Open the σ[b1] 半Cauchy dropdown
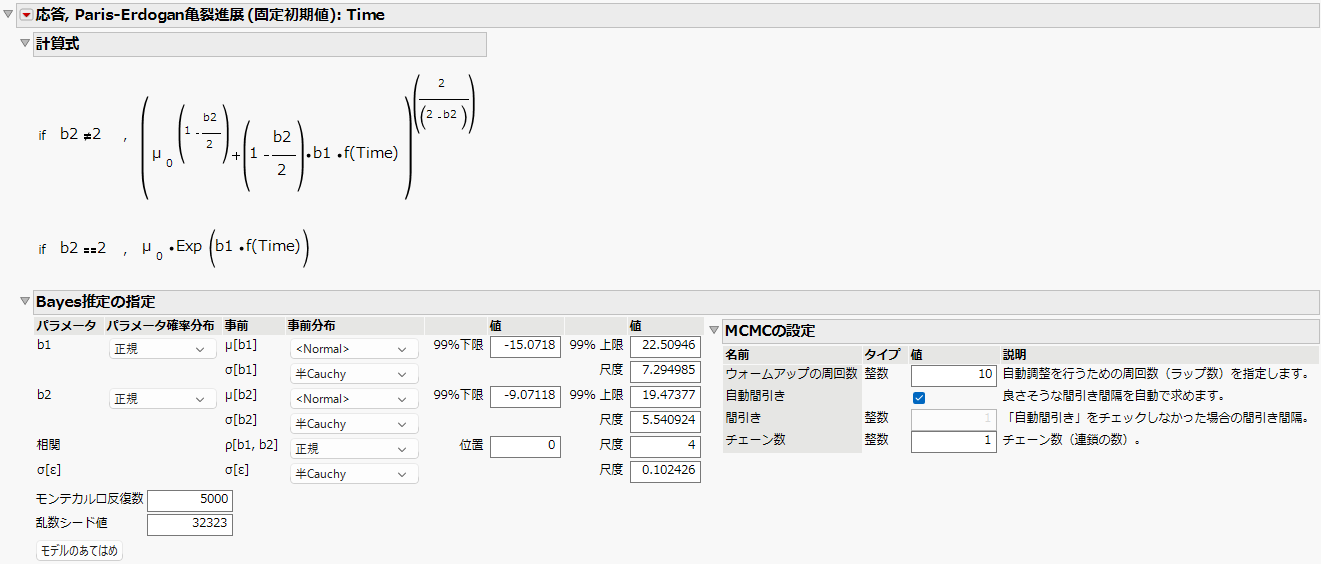Viewport: 1321px width, 564px height. (x=354, y=374)
